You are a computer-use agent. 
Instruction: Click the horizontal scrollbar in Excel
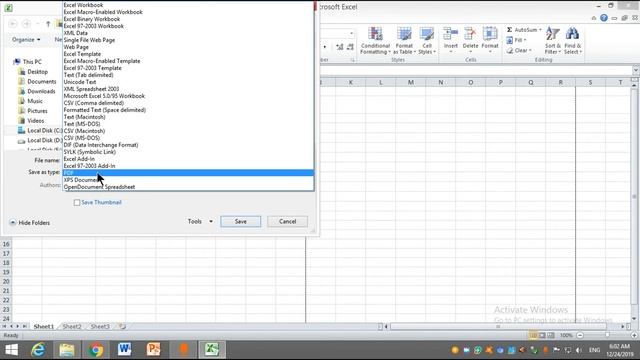[x=498, y=327]
